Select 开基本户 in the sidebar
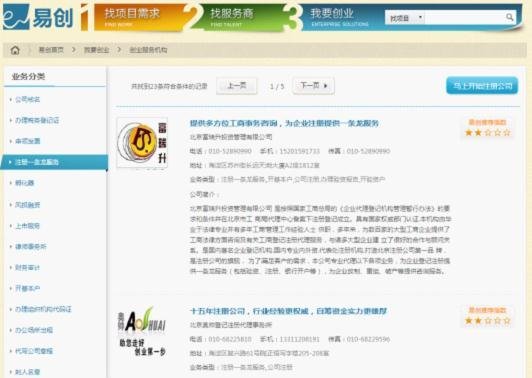Image resolution: width=532 pixels, height=378 pixels. [27, 288]
